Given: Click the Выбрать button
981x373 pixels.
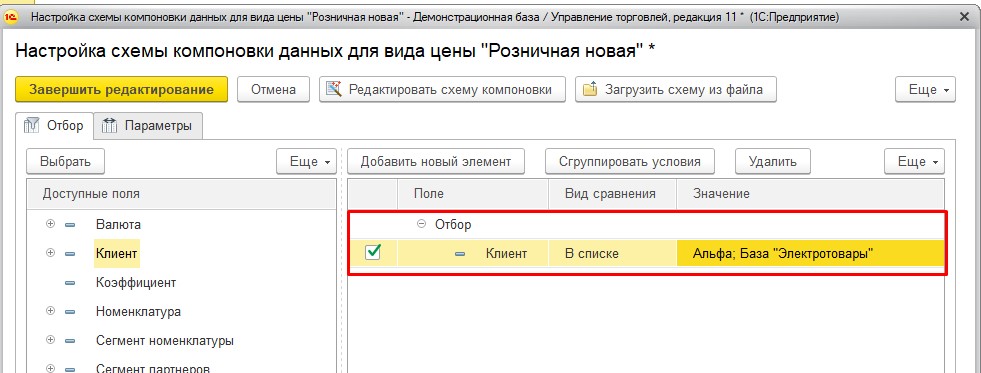Looking at the screenshot, I should (66, 161).
